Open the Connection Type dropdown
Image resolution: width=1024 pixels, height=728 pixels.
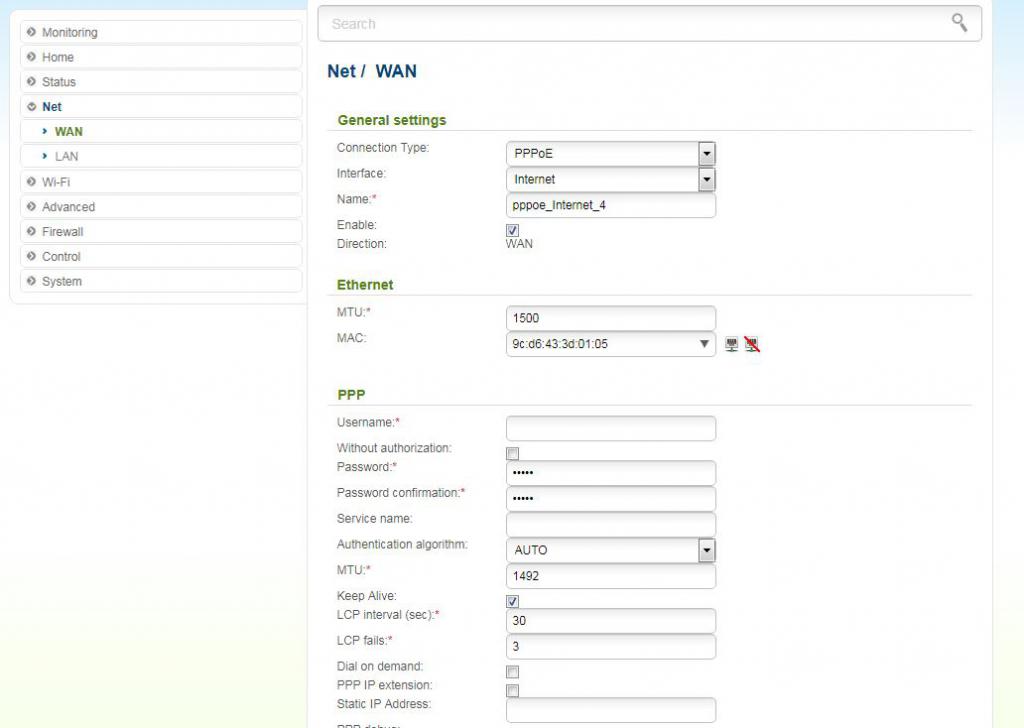(x=706, y=154)
